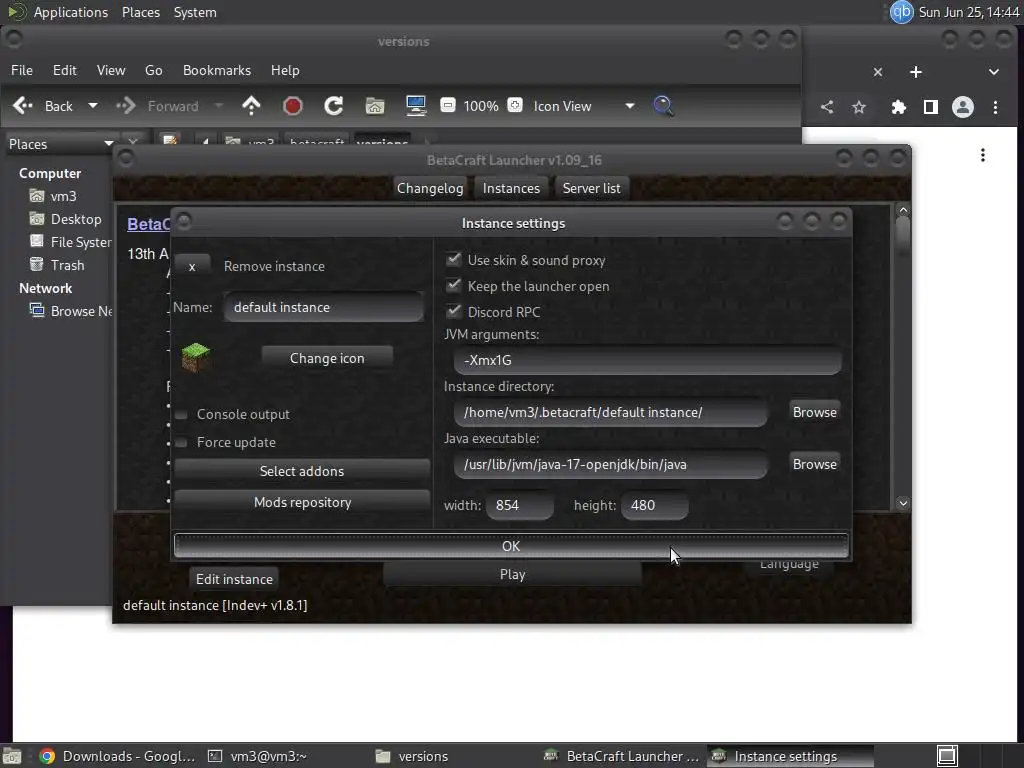Bookmark page with the star icon
1024x768 pixels.
coord(859,107)
